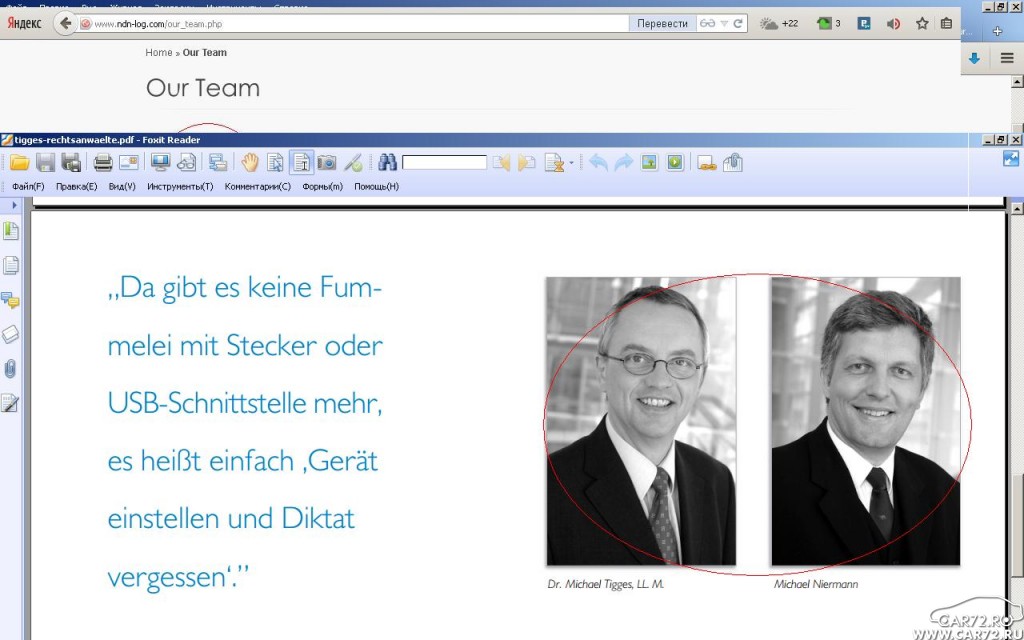Open browser downloads with the blue arrow

(974, 58)
